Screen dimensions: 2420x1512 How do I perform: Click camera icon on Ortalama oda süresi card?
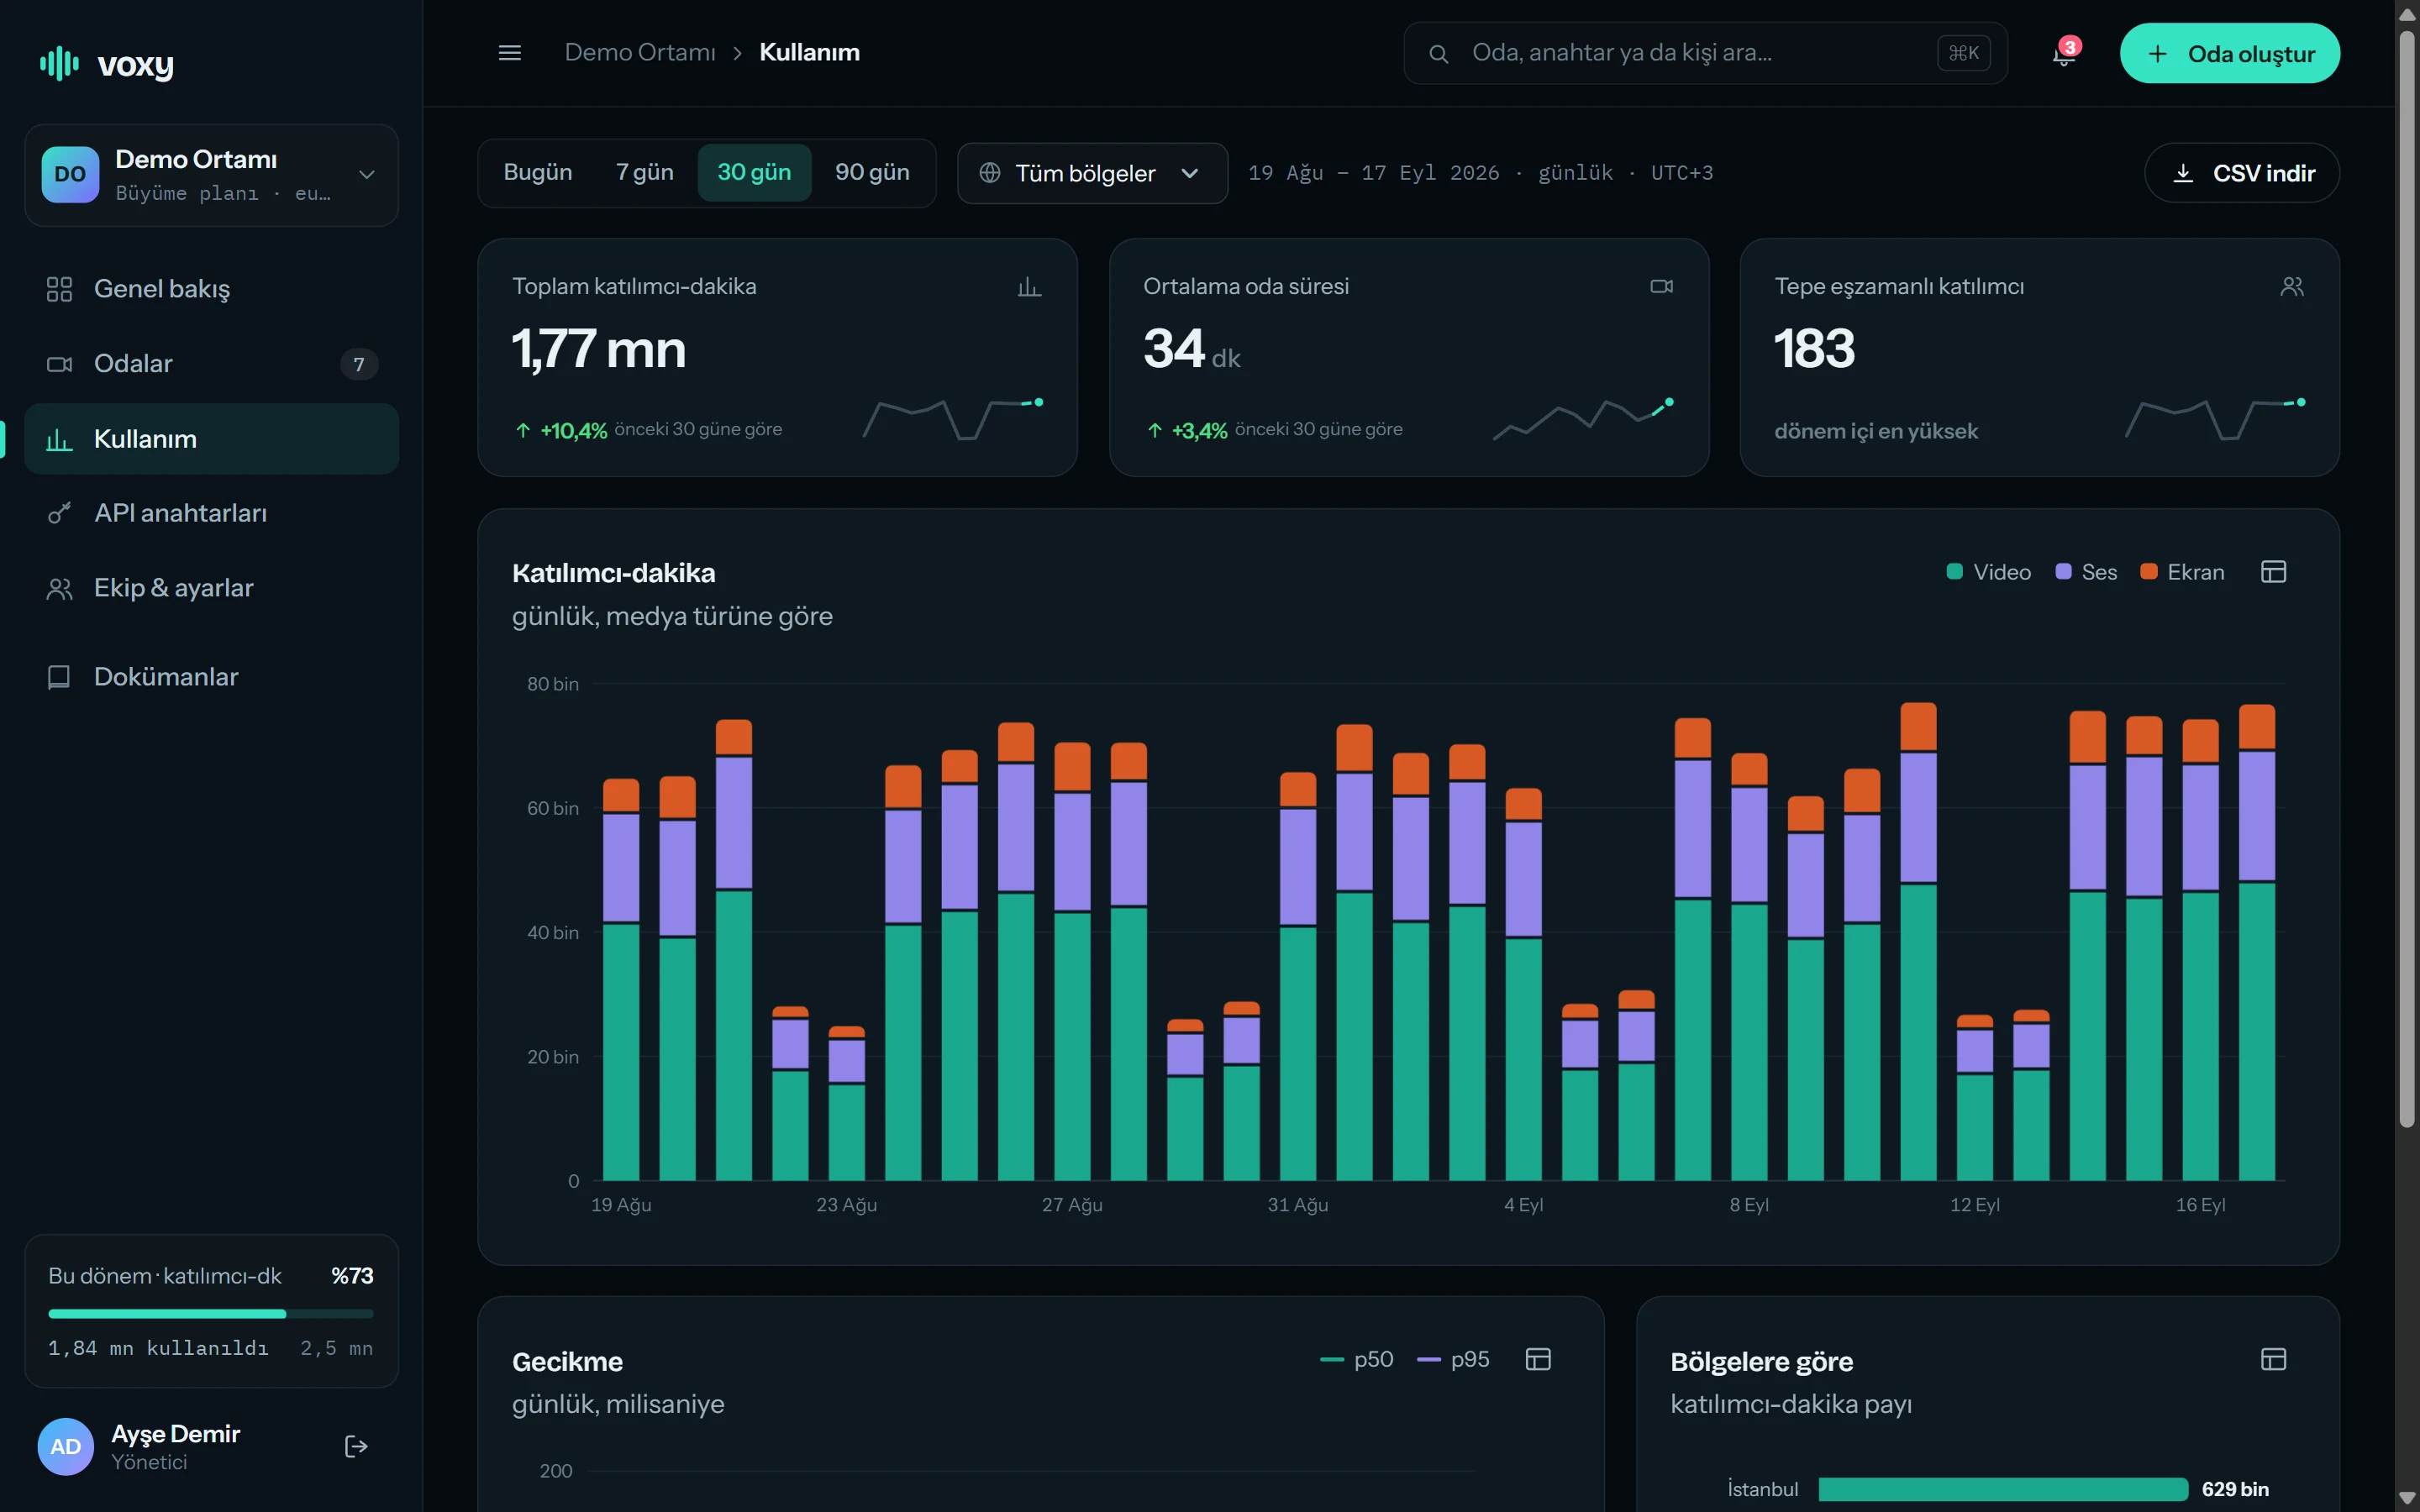1661,287
